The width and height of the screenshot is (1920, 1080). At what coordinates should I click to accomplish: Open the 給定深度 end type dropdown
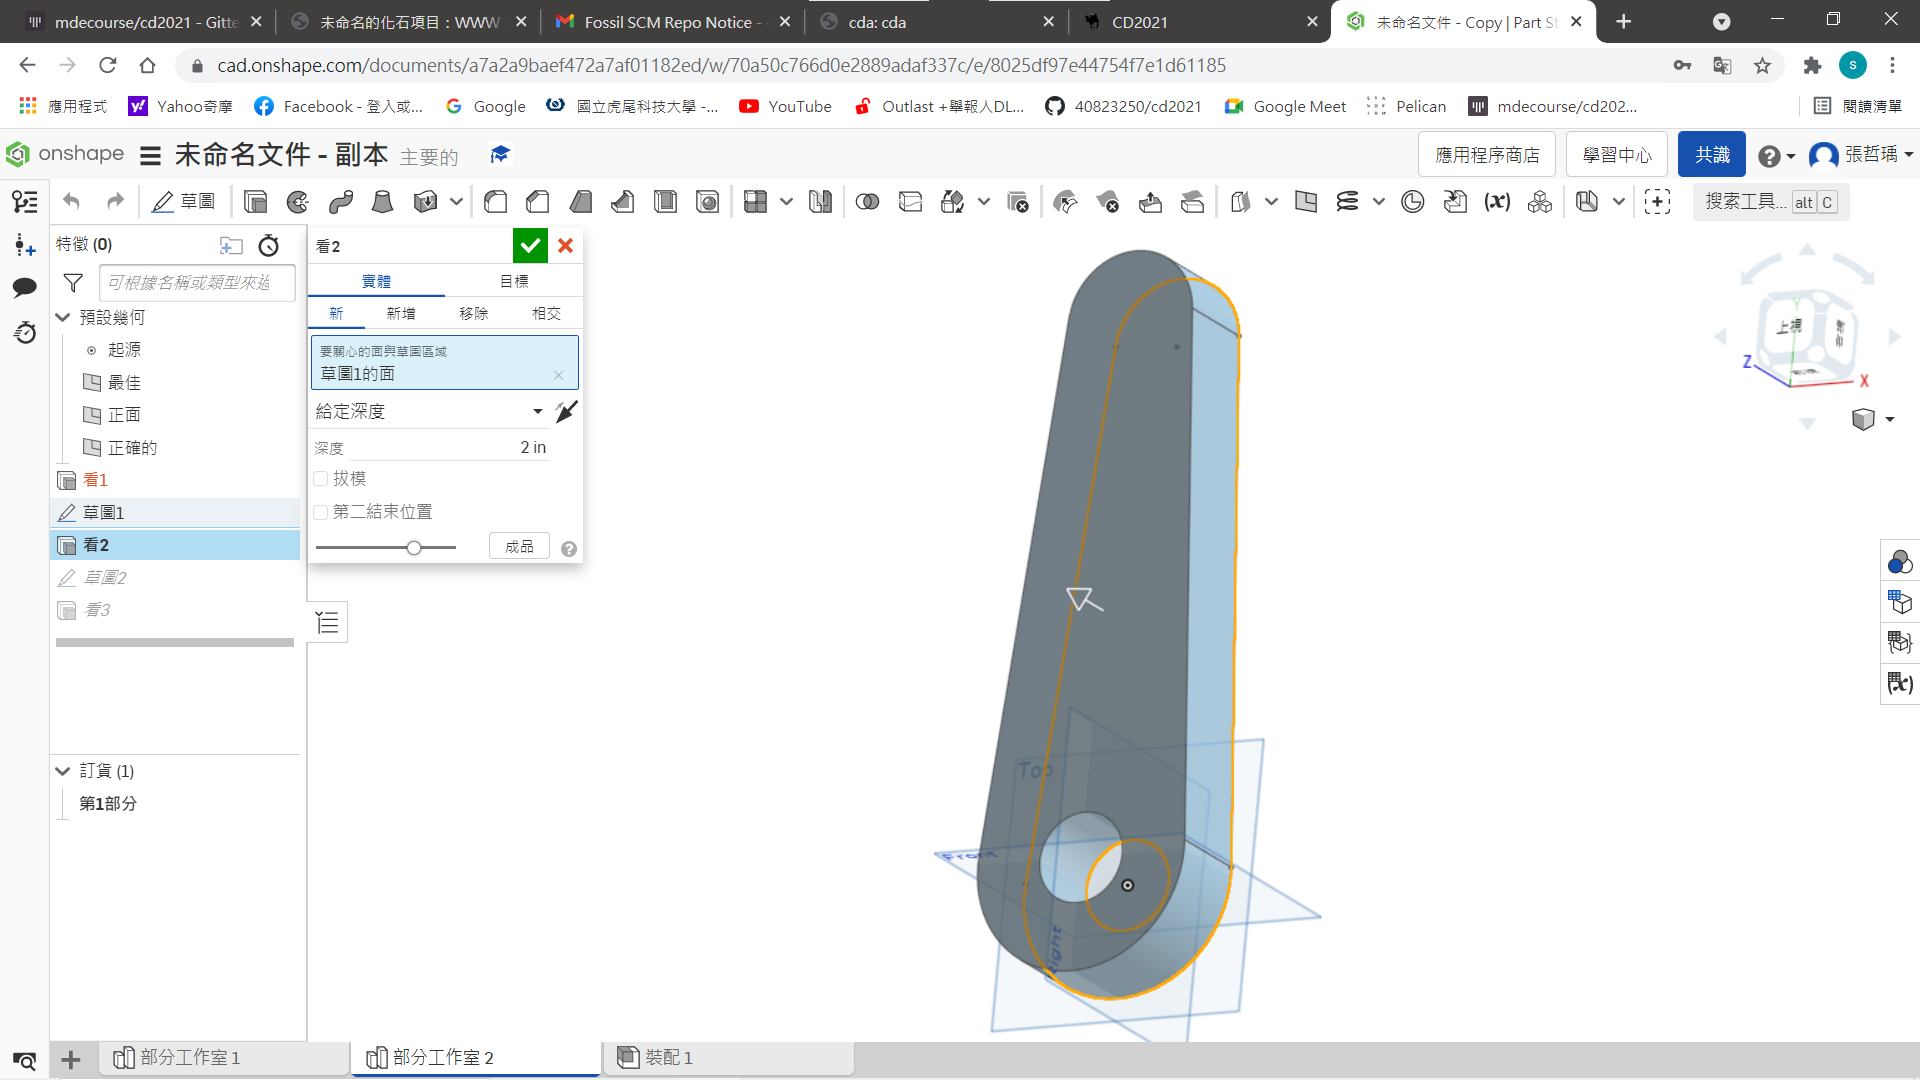430,412
